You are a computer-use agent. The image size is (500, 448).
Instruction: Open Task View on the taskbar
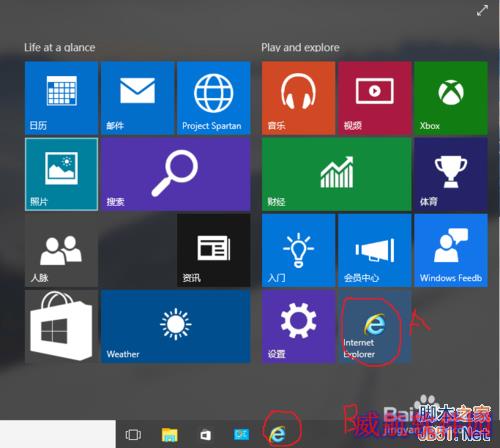coord(133,435)
